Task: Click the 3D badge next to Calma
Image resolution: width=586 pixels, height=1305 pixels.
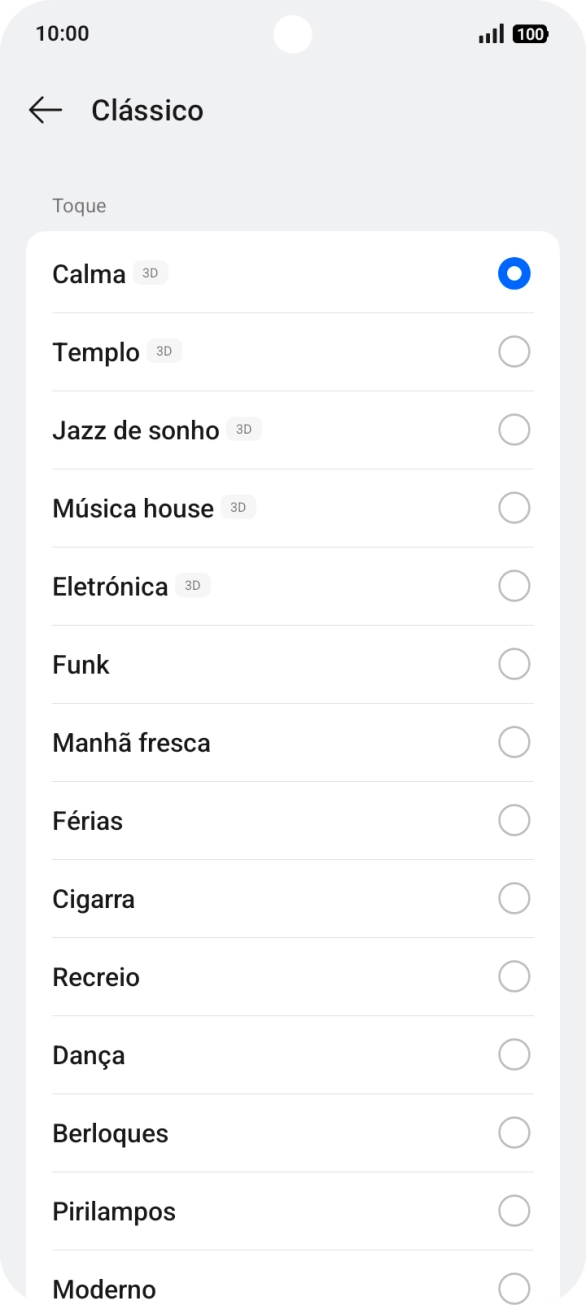Action: pyautogui.click(x=151, y=272)
